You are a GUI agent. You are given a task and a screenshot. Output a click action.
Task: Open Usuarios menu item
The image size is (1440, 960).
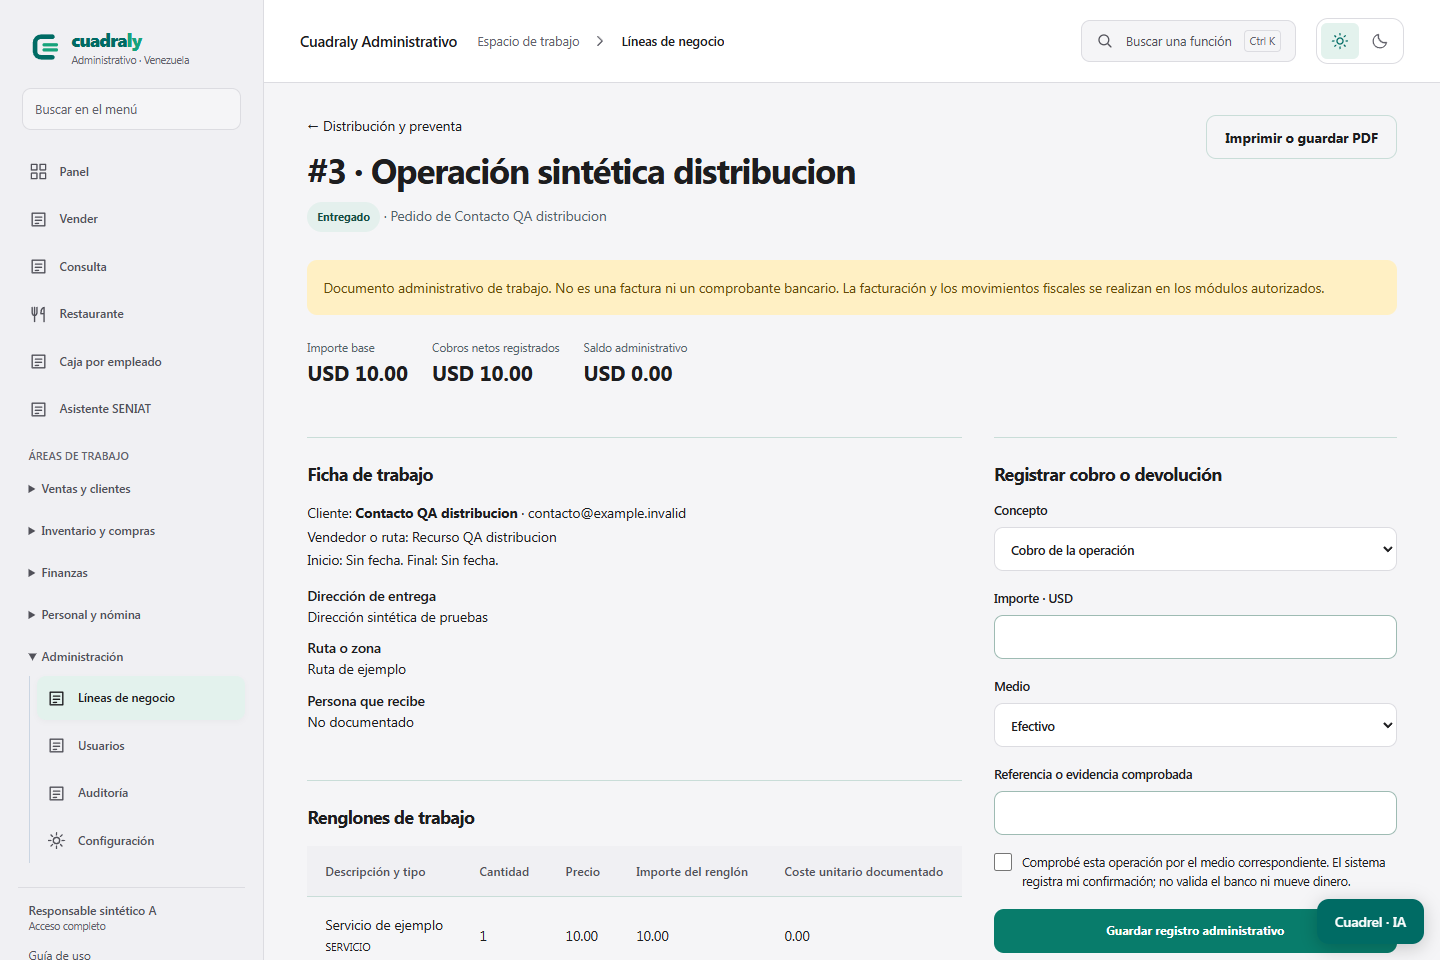click(141, 746)
